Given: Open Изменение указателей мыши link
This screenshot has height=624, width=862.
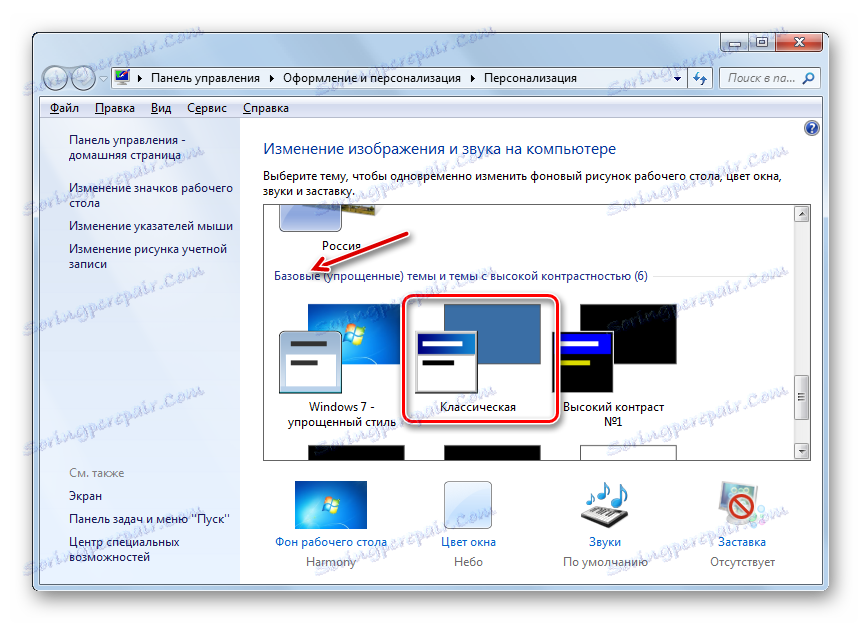Looking at the screenshot, I should tap(151, 226).
